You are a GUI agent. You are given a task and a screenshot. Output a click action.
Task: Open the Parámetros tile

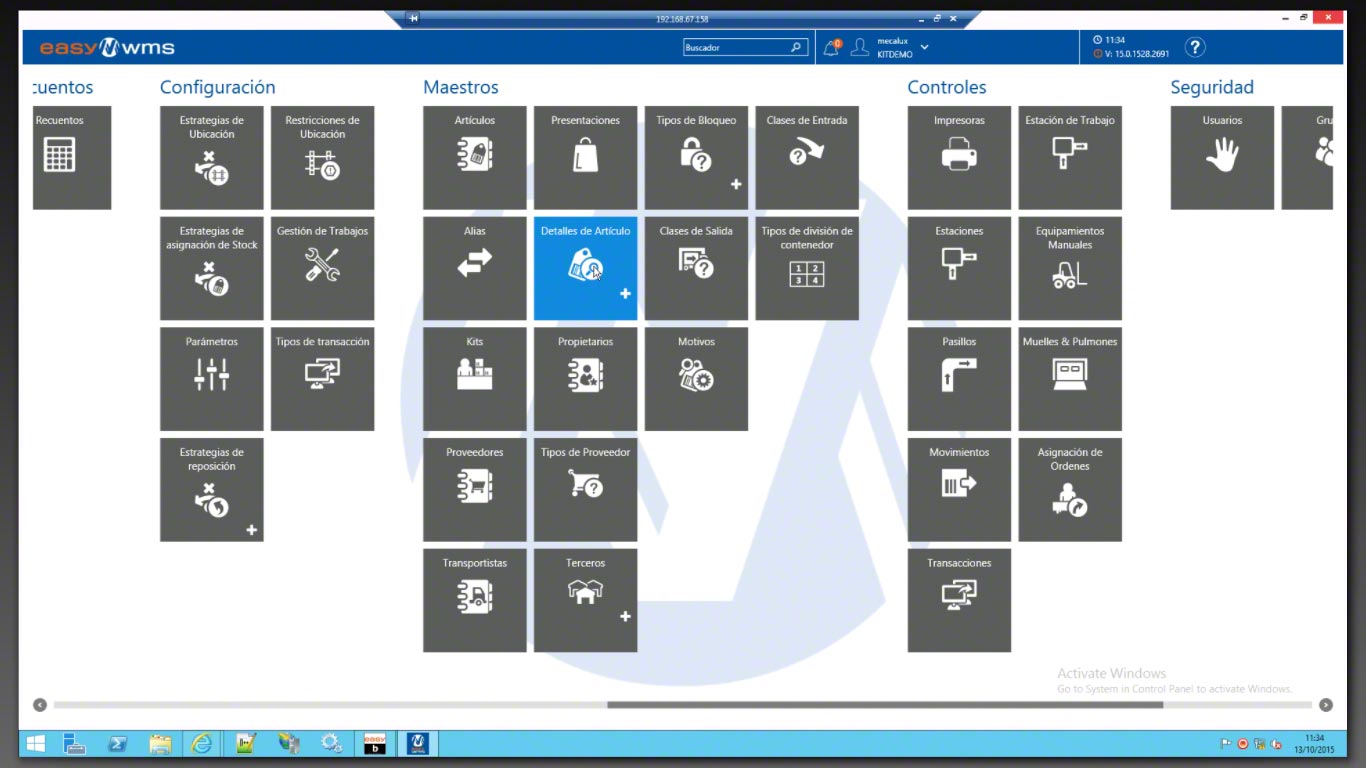[x=212, y=379]
